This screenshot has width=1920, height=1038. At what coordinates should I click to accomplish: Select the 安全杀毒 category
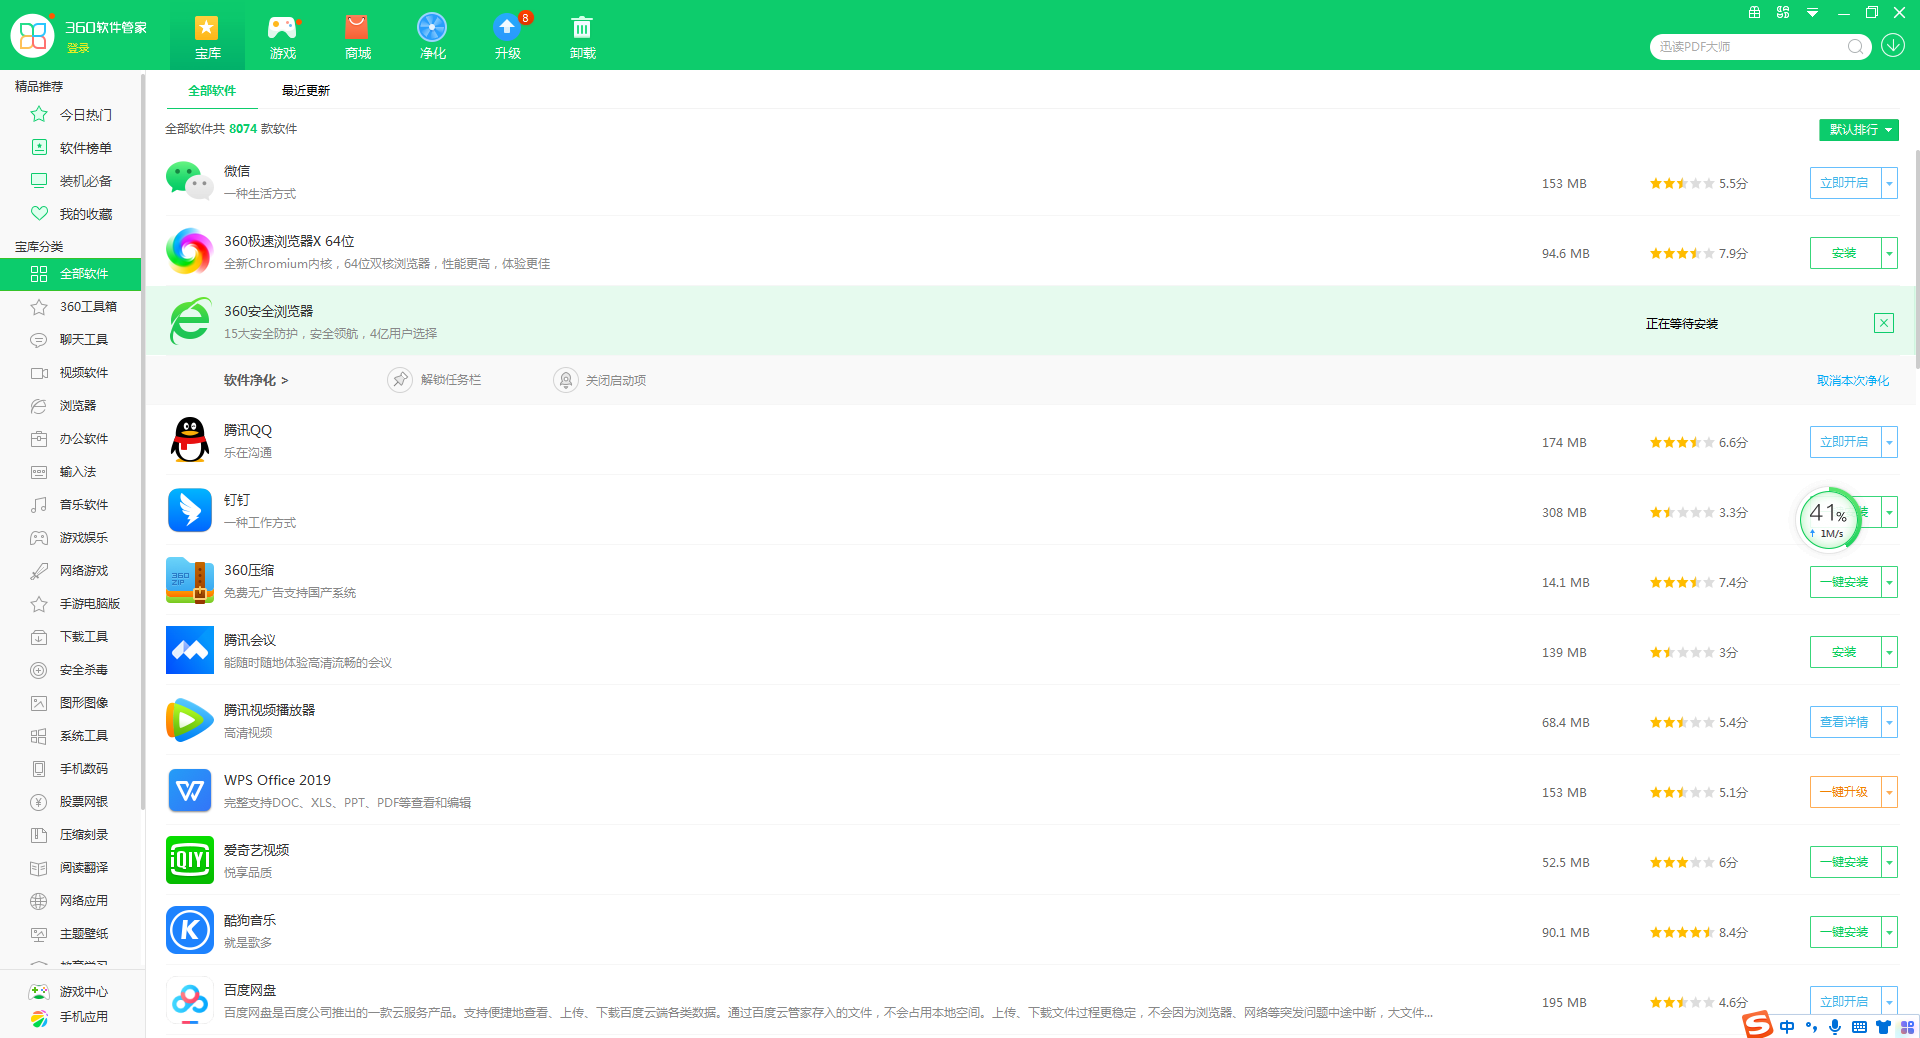point(72,670)
